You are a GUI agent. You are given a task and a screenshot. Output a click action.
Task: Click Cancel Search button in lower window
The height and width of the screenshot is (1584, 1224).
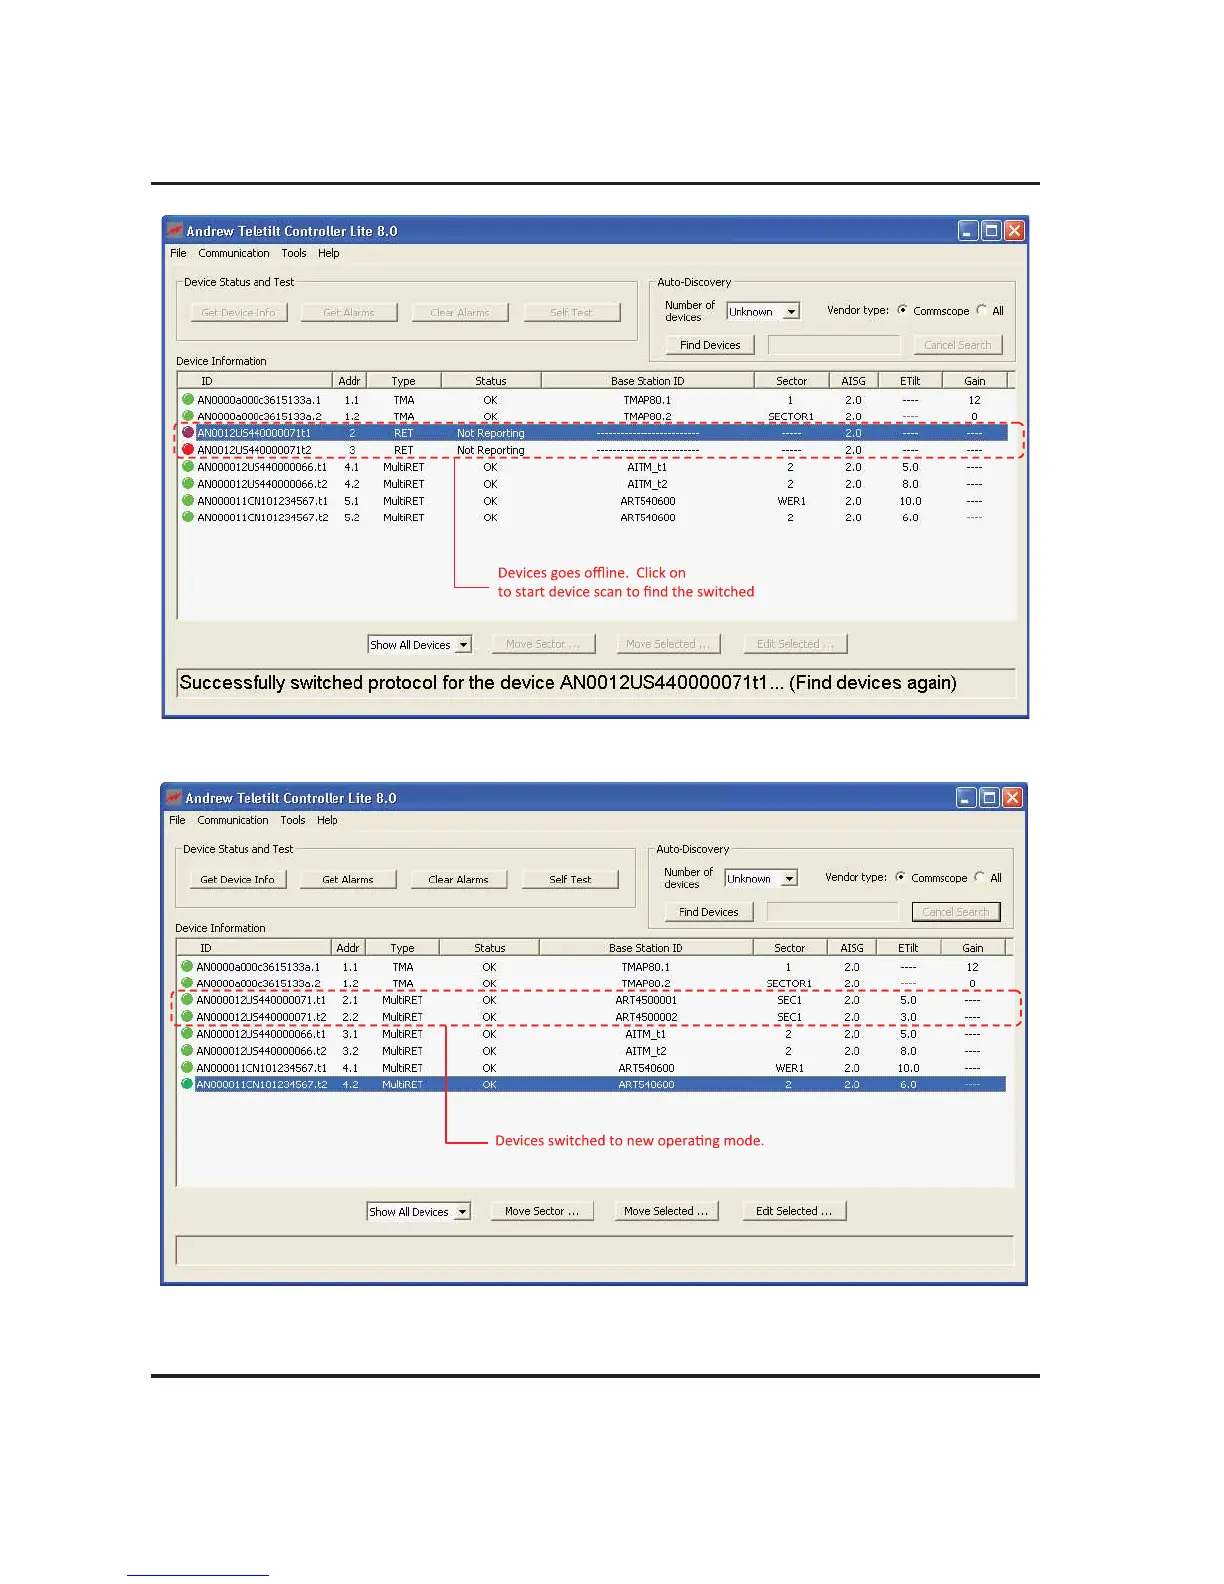pos(956,912)
